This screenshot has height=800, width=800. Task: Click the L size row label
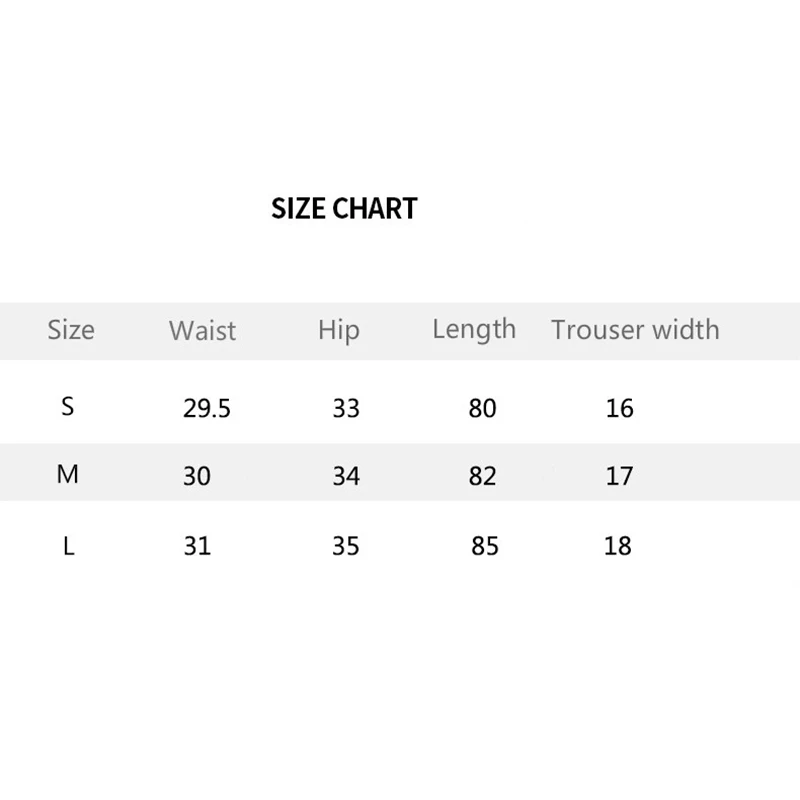(x=68, y=546)
